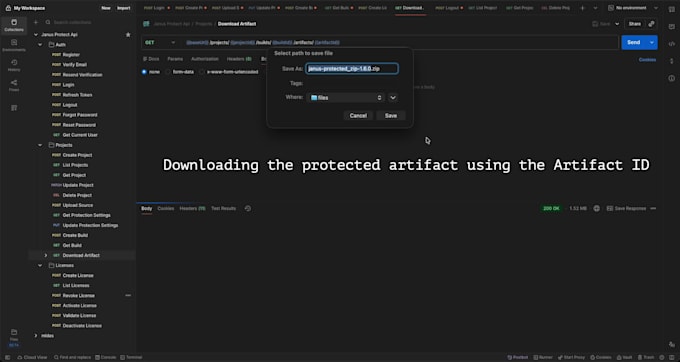This screenshot has width=680, height=362.
Task: Click the request URL field
Action: tap(399, 42)
